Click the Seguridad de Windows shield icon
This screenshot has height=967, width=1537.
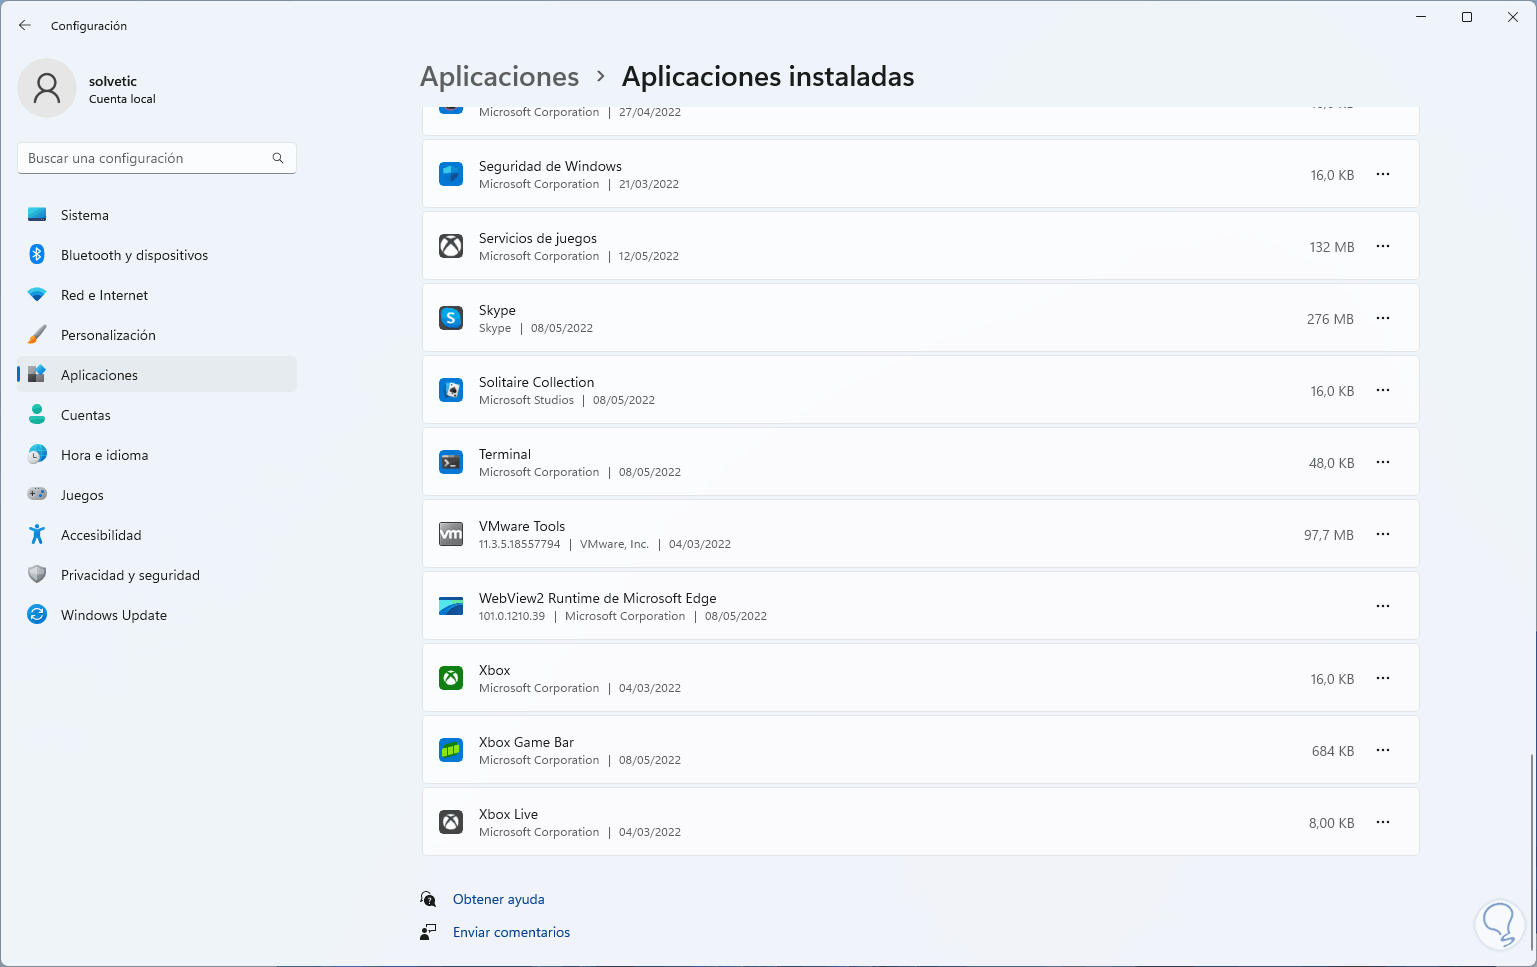point(451,174)
